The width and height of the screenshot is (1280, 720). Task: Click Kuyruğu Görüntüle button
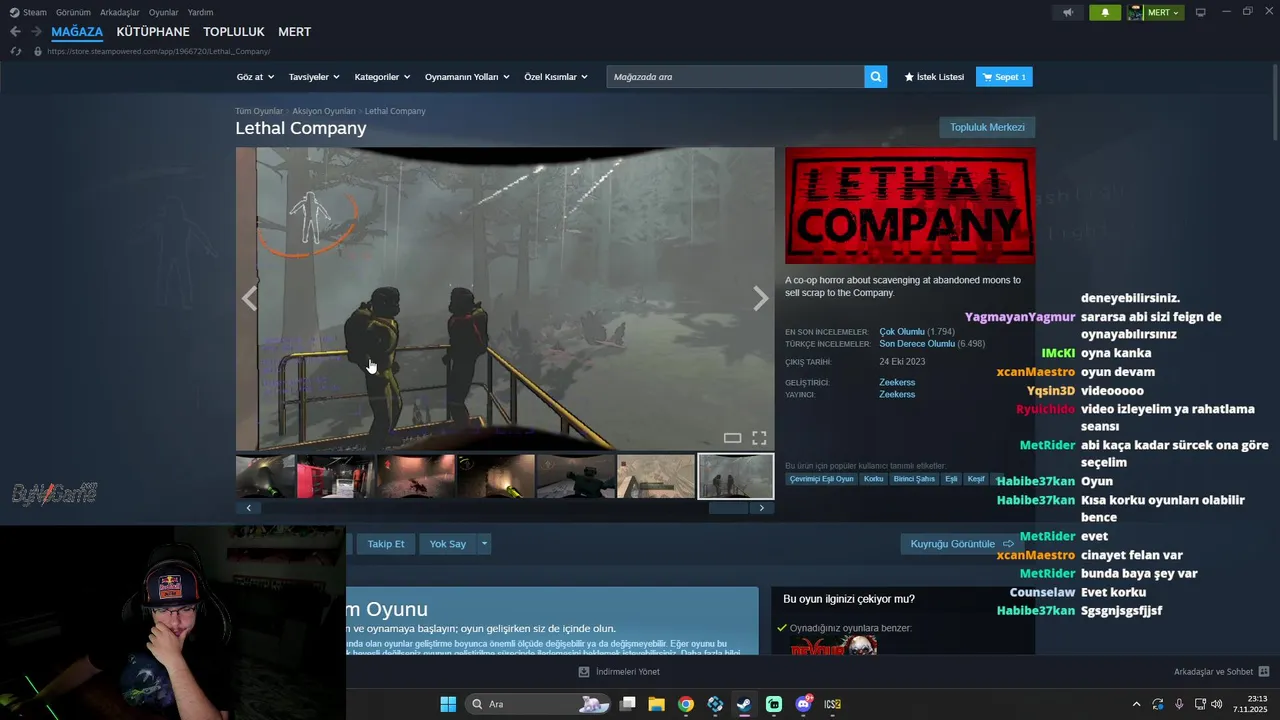tap(961, 544)
